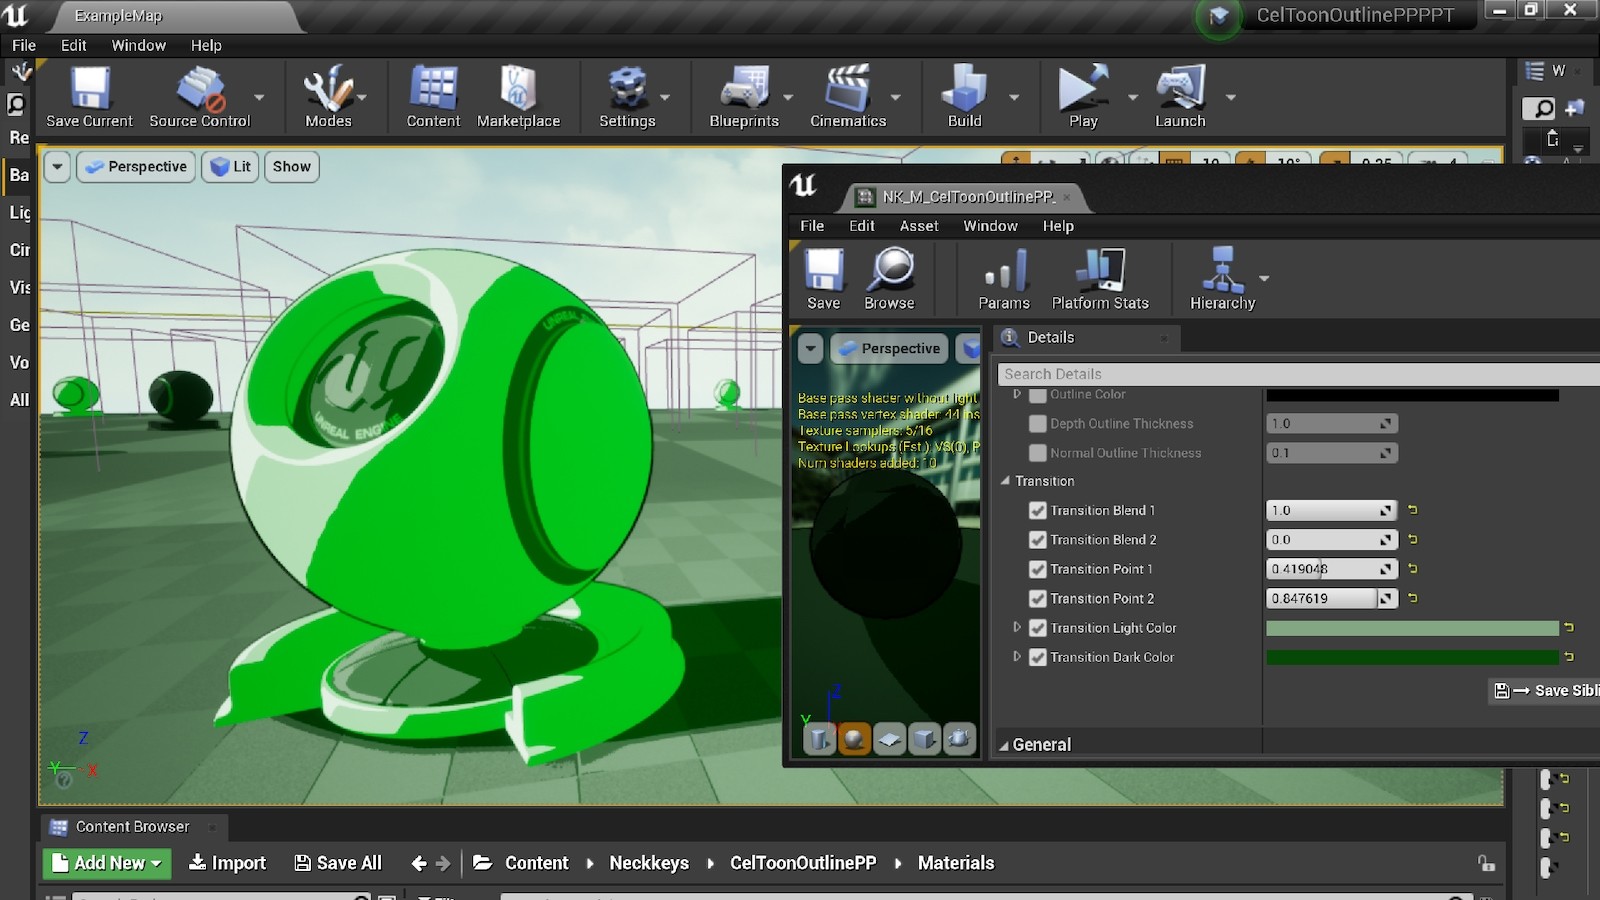Viewport: 1600px width, 900px height.
Task: Disable the Transition Point 2 override checkbox
Action: click(1038, 598)
